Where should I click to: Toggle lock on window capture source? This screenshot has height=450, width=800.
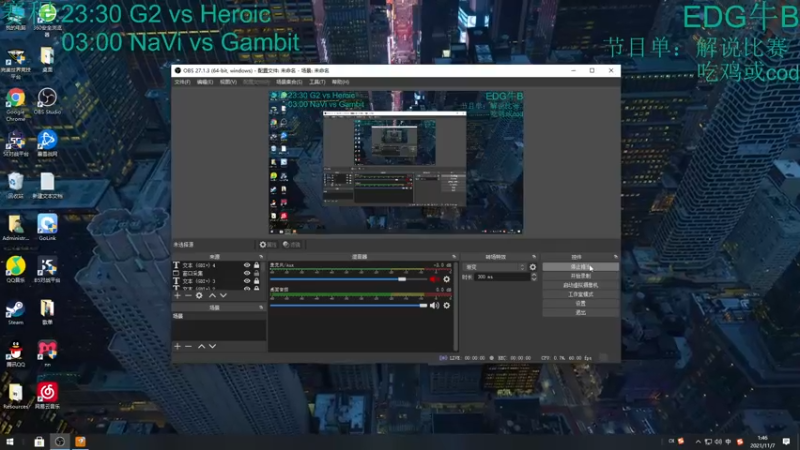[x=257, y=273]
